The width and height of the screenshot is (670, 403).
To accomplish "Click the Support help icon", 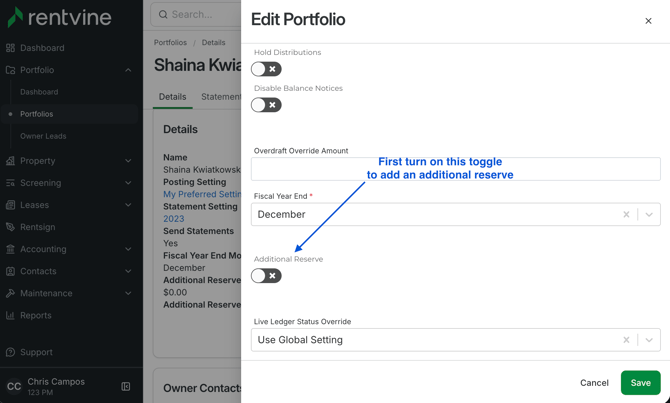I will [10, 352].
